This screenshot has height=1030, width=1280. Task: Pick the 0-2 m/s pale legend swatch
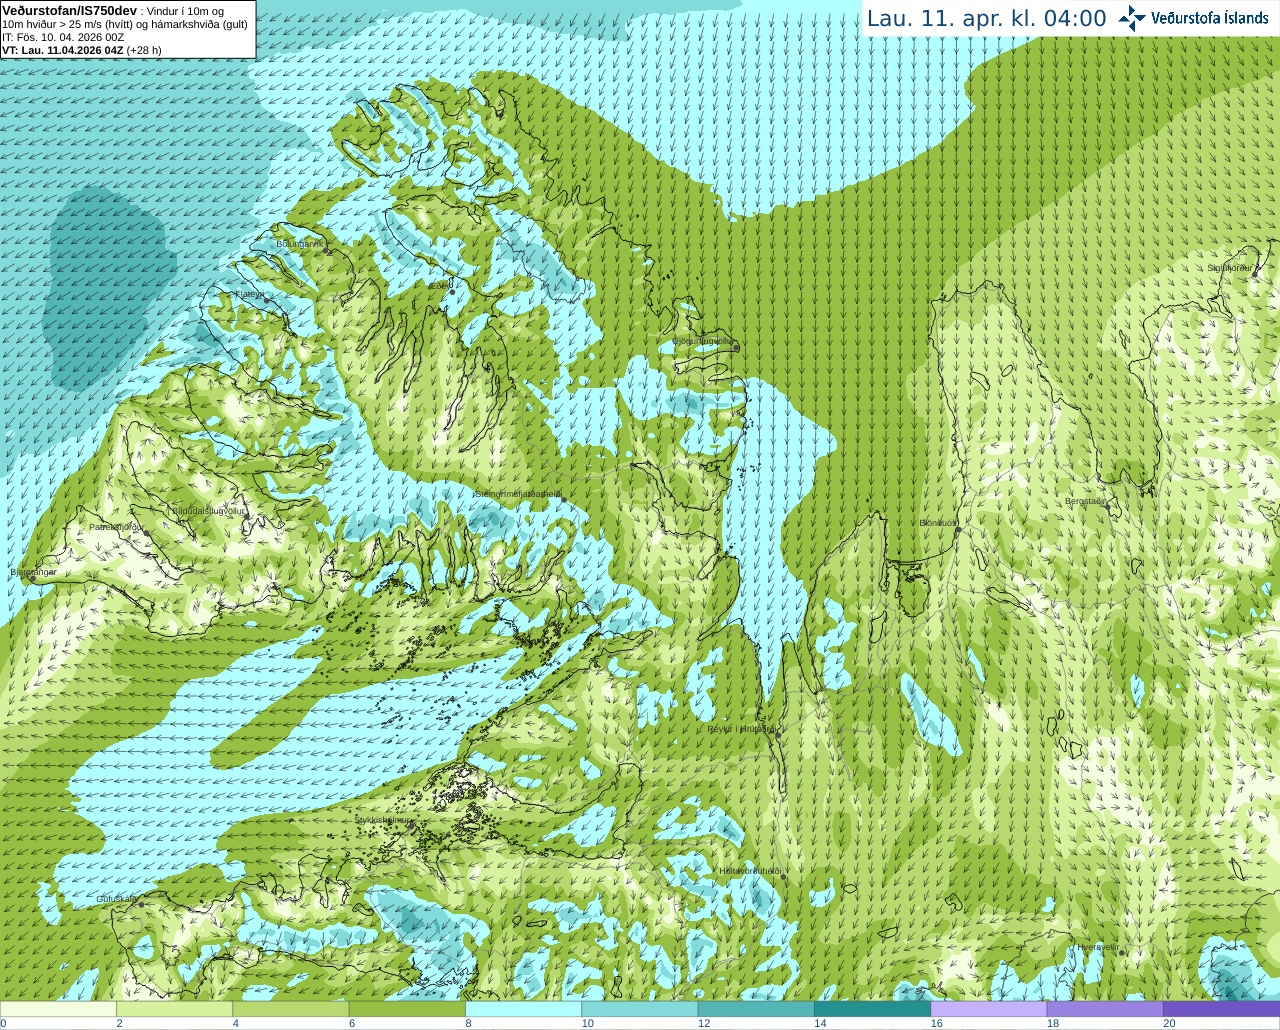pyautogui.click(x=58, y=1009)
